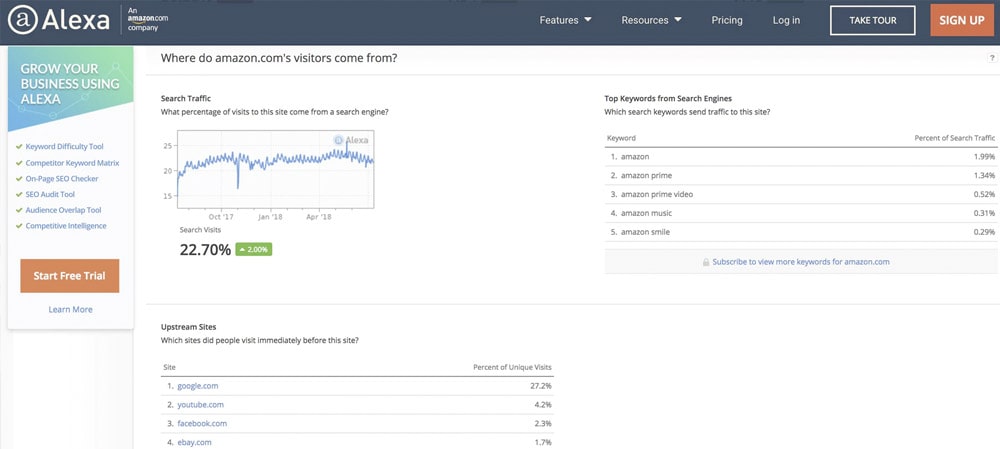This screenshot has width=1000, height=449.
Task: Click the Search Traffic heading
Action: (x=186, y=99)
